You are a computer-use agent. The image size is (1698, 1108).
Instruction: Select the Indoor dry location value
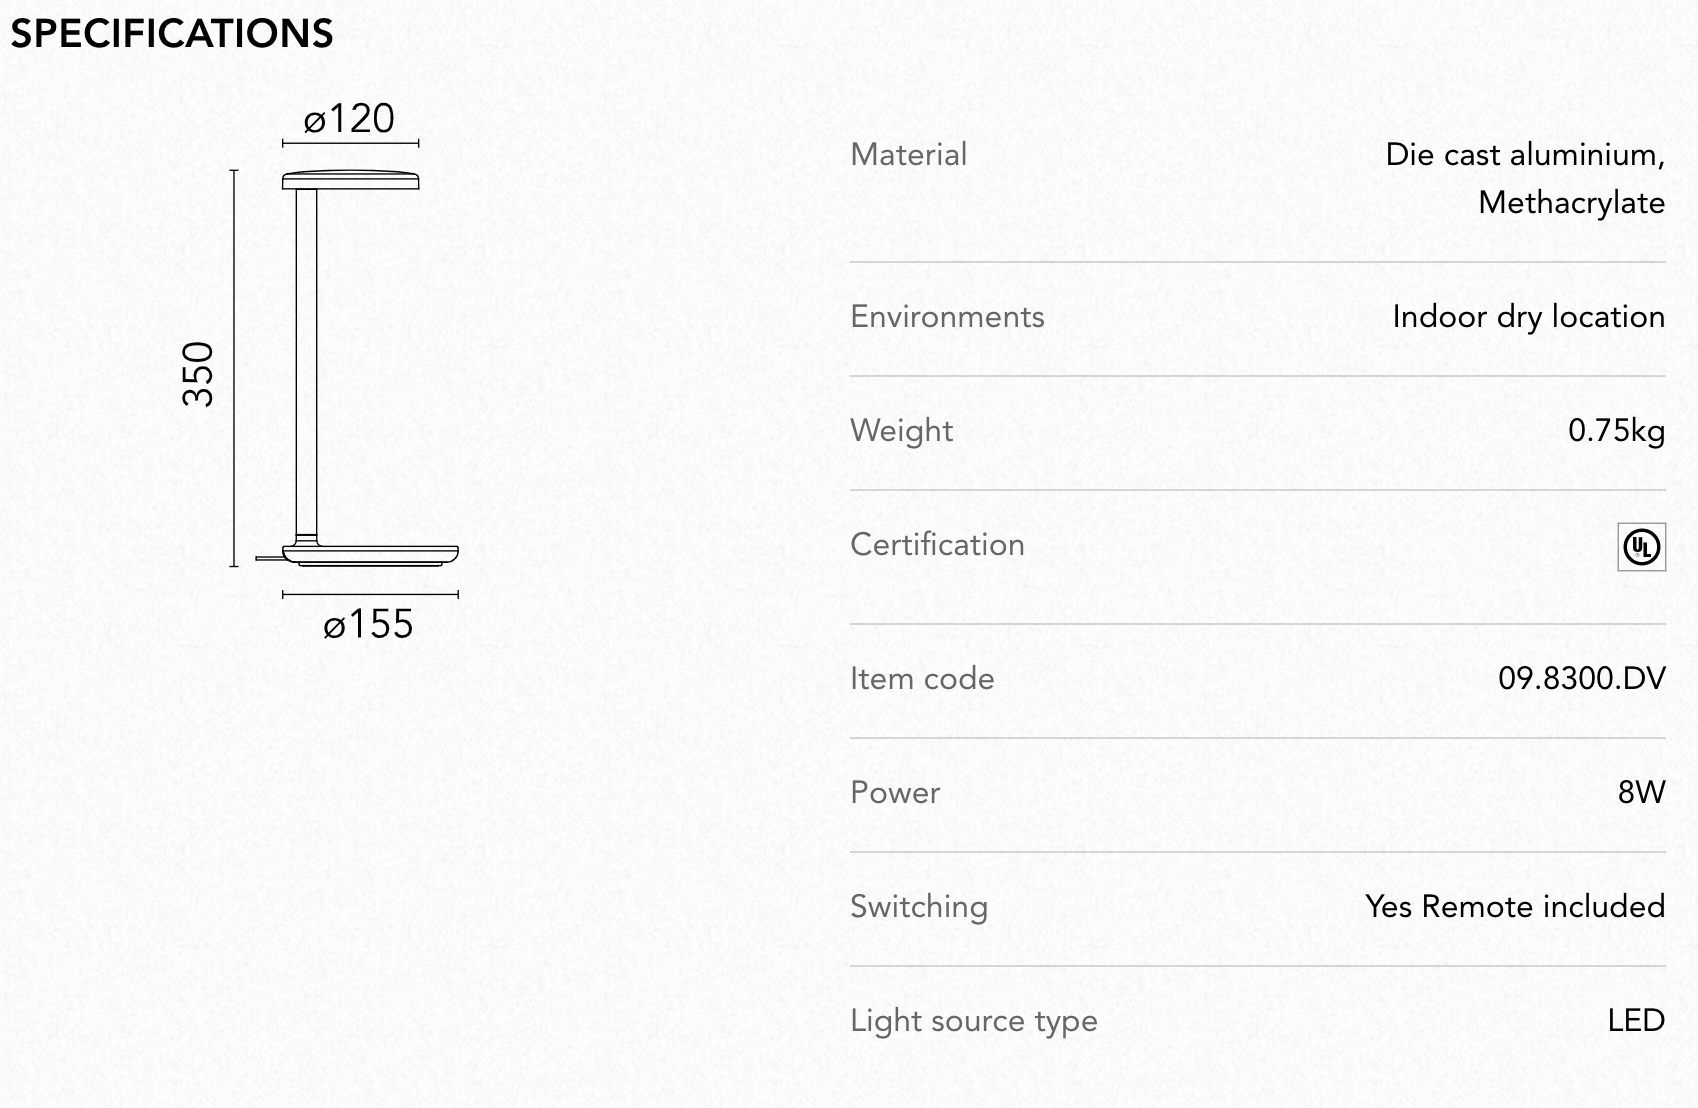pyautogui.click(x=1528, y=316)
